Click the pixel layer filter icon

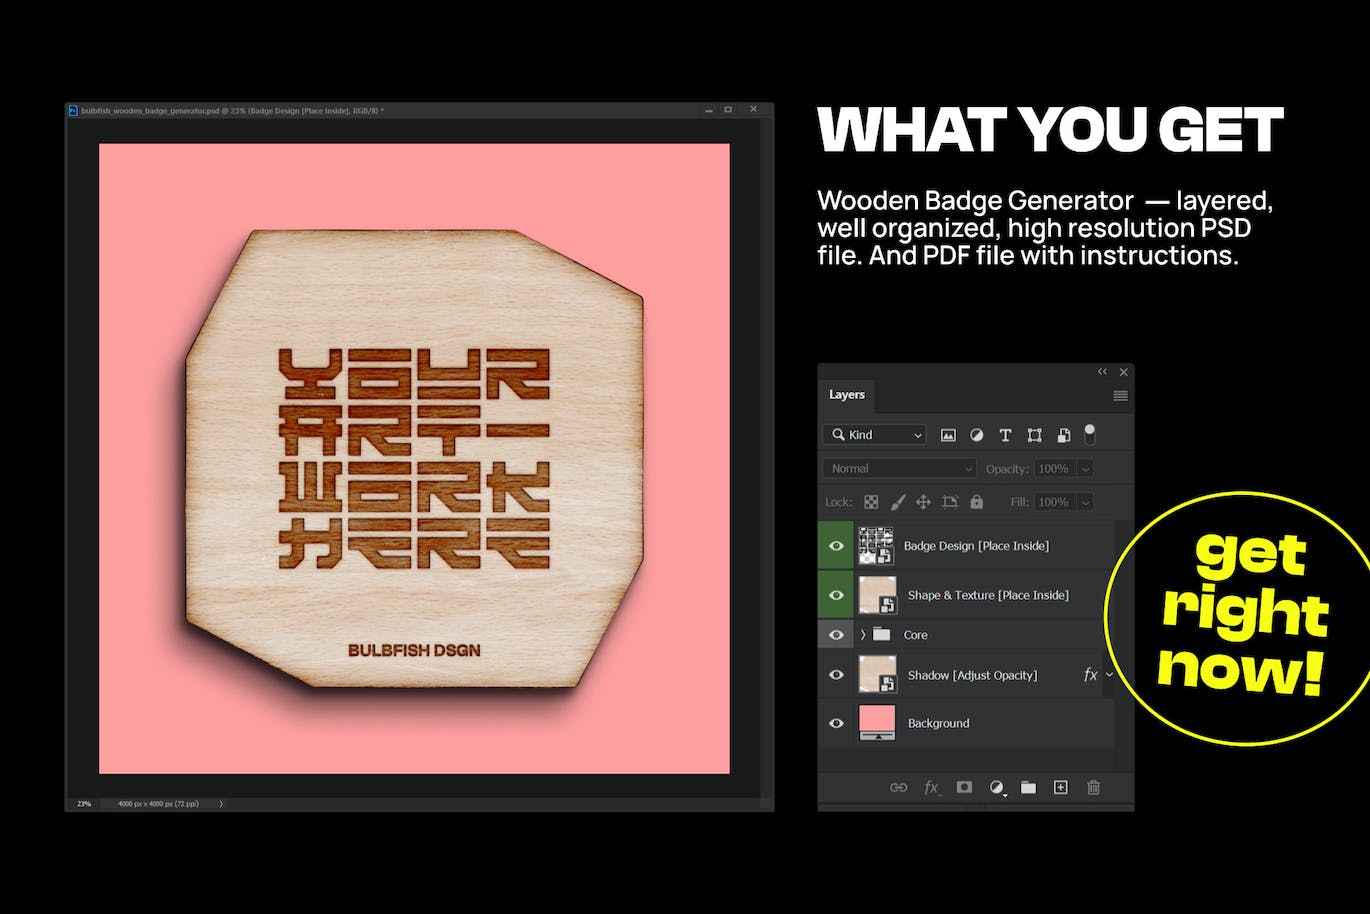coord(948,435)
